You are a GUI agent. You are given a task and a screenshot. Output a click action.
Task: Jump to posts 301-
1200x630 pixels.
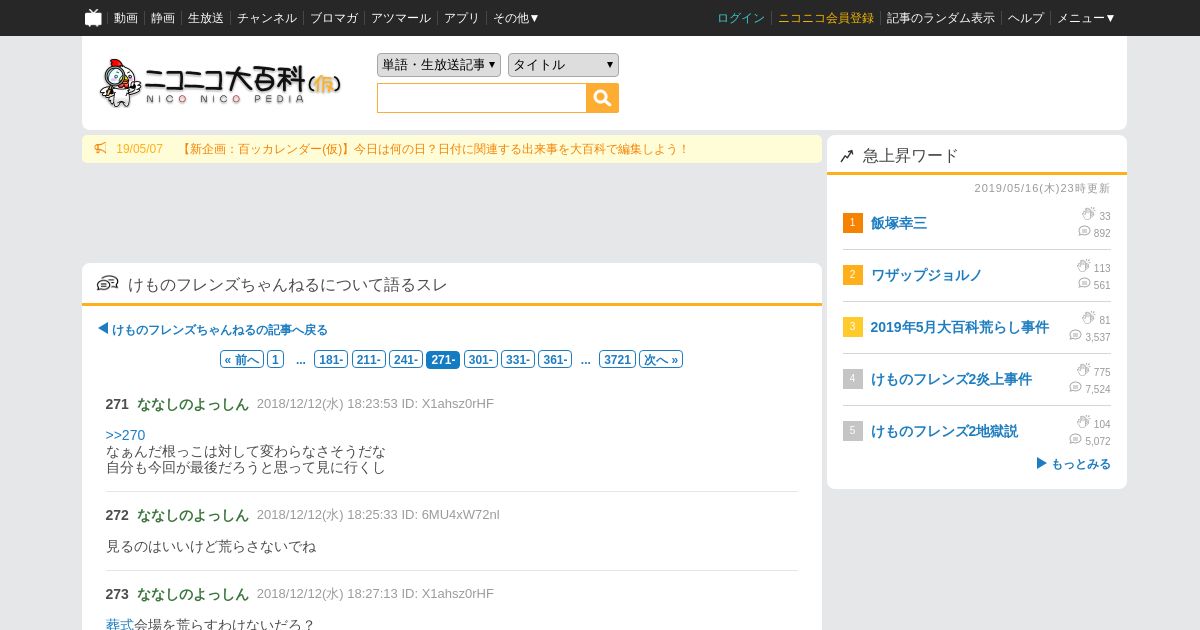[x=480, y=360]
